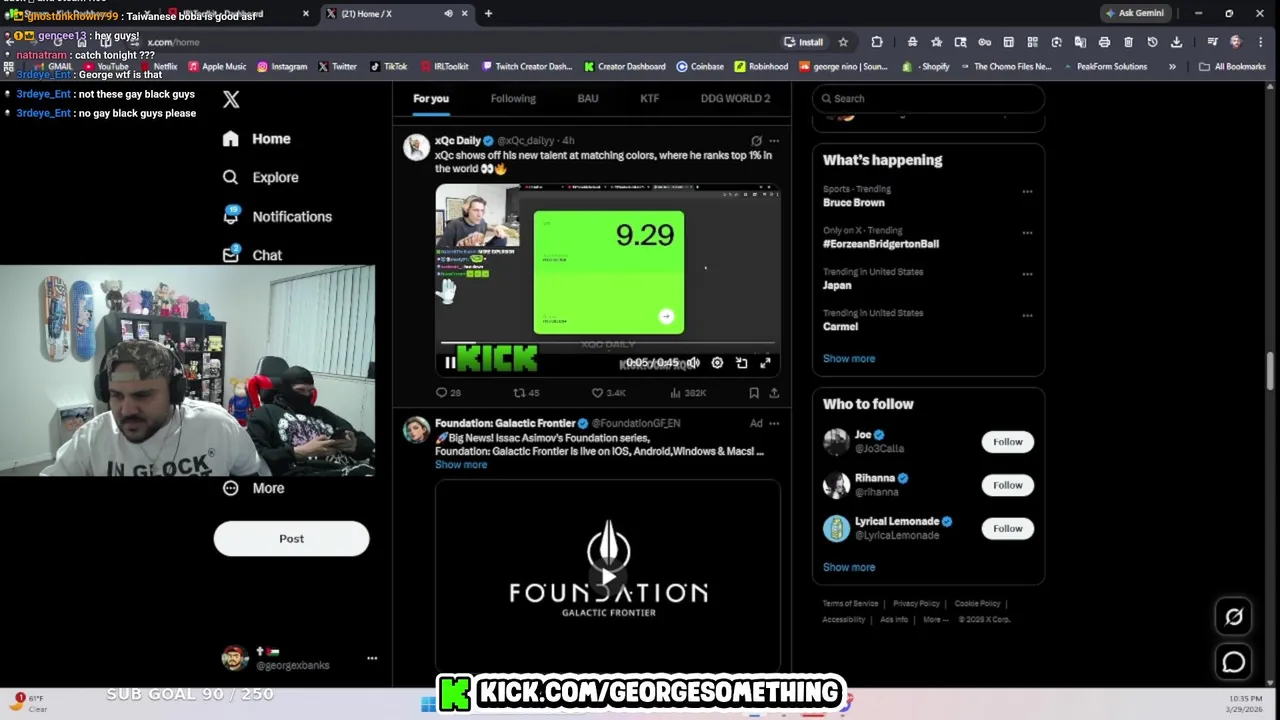The width and height of the screenshot is (1280, 720).
Task: Open Shopify bookmark
Action: click(927, 67)
